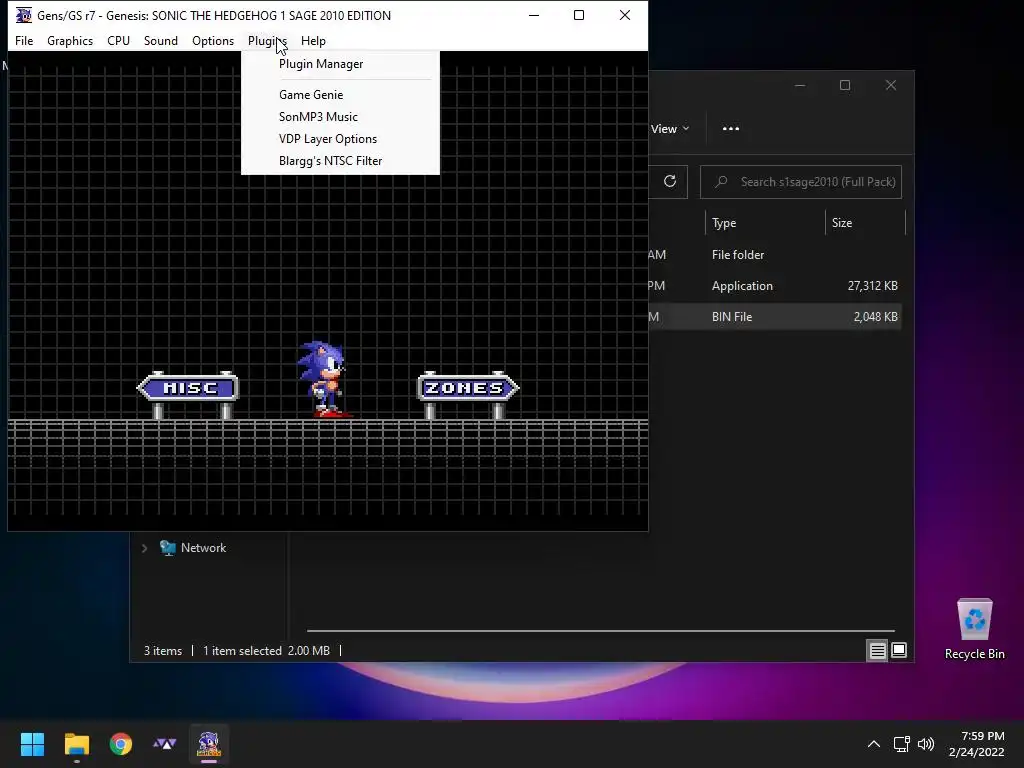The height and width of the screenshot is (768, 1024).
Task: Open the triangle-logo app on the taskbar
Action: [165, 744]
